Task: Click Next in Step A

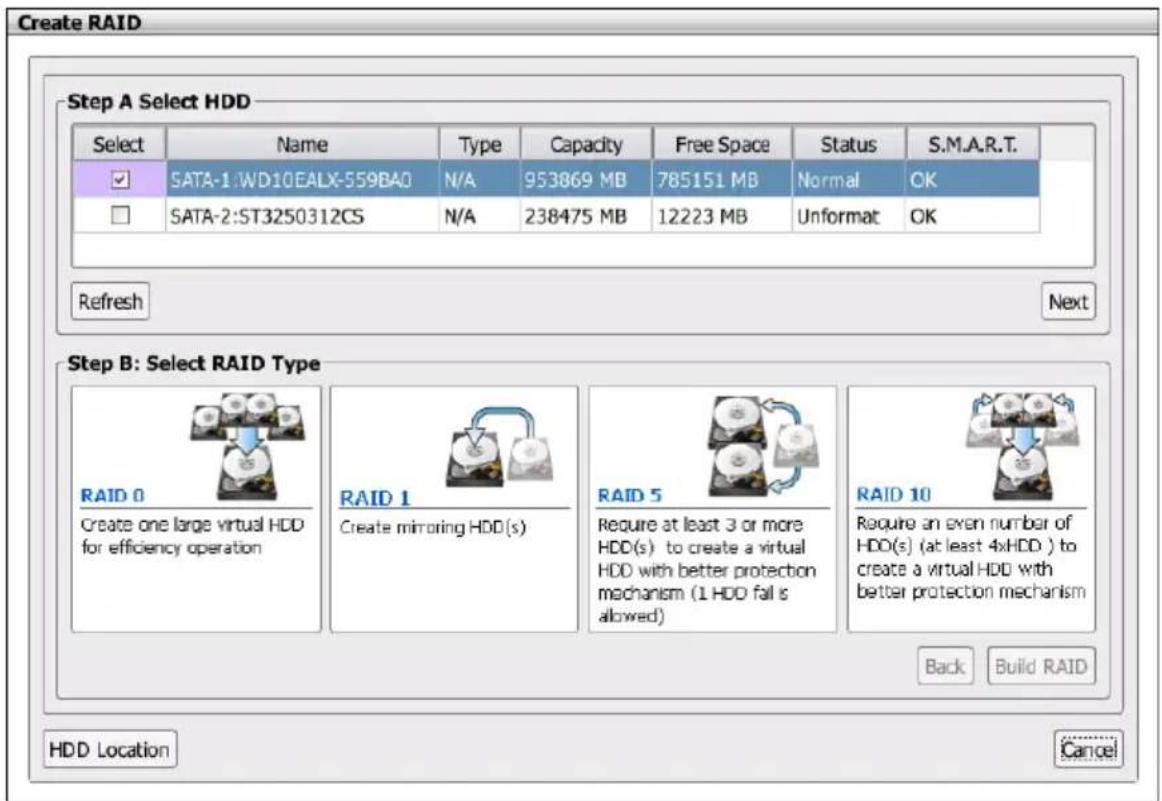Action: click(x=1068, y=302)
